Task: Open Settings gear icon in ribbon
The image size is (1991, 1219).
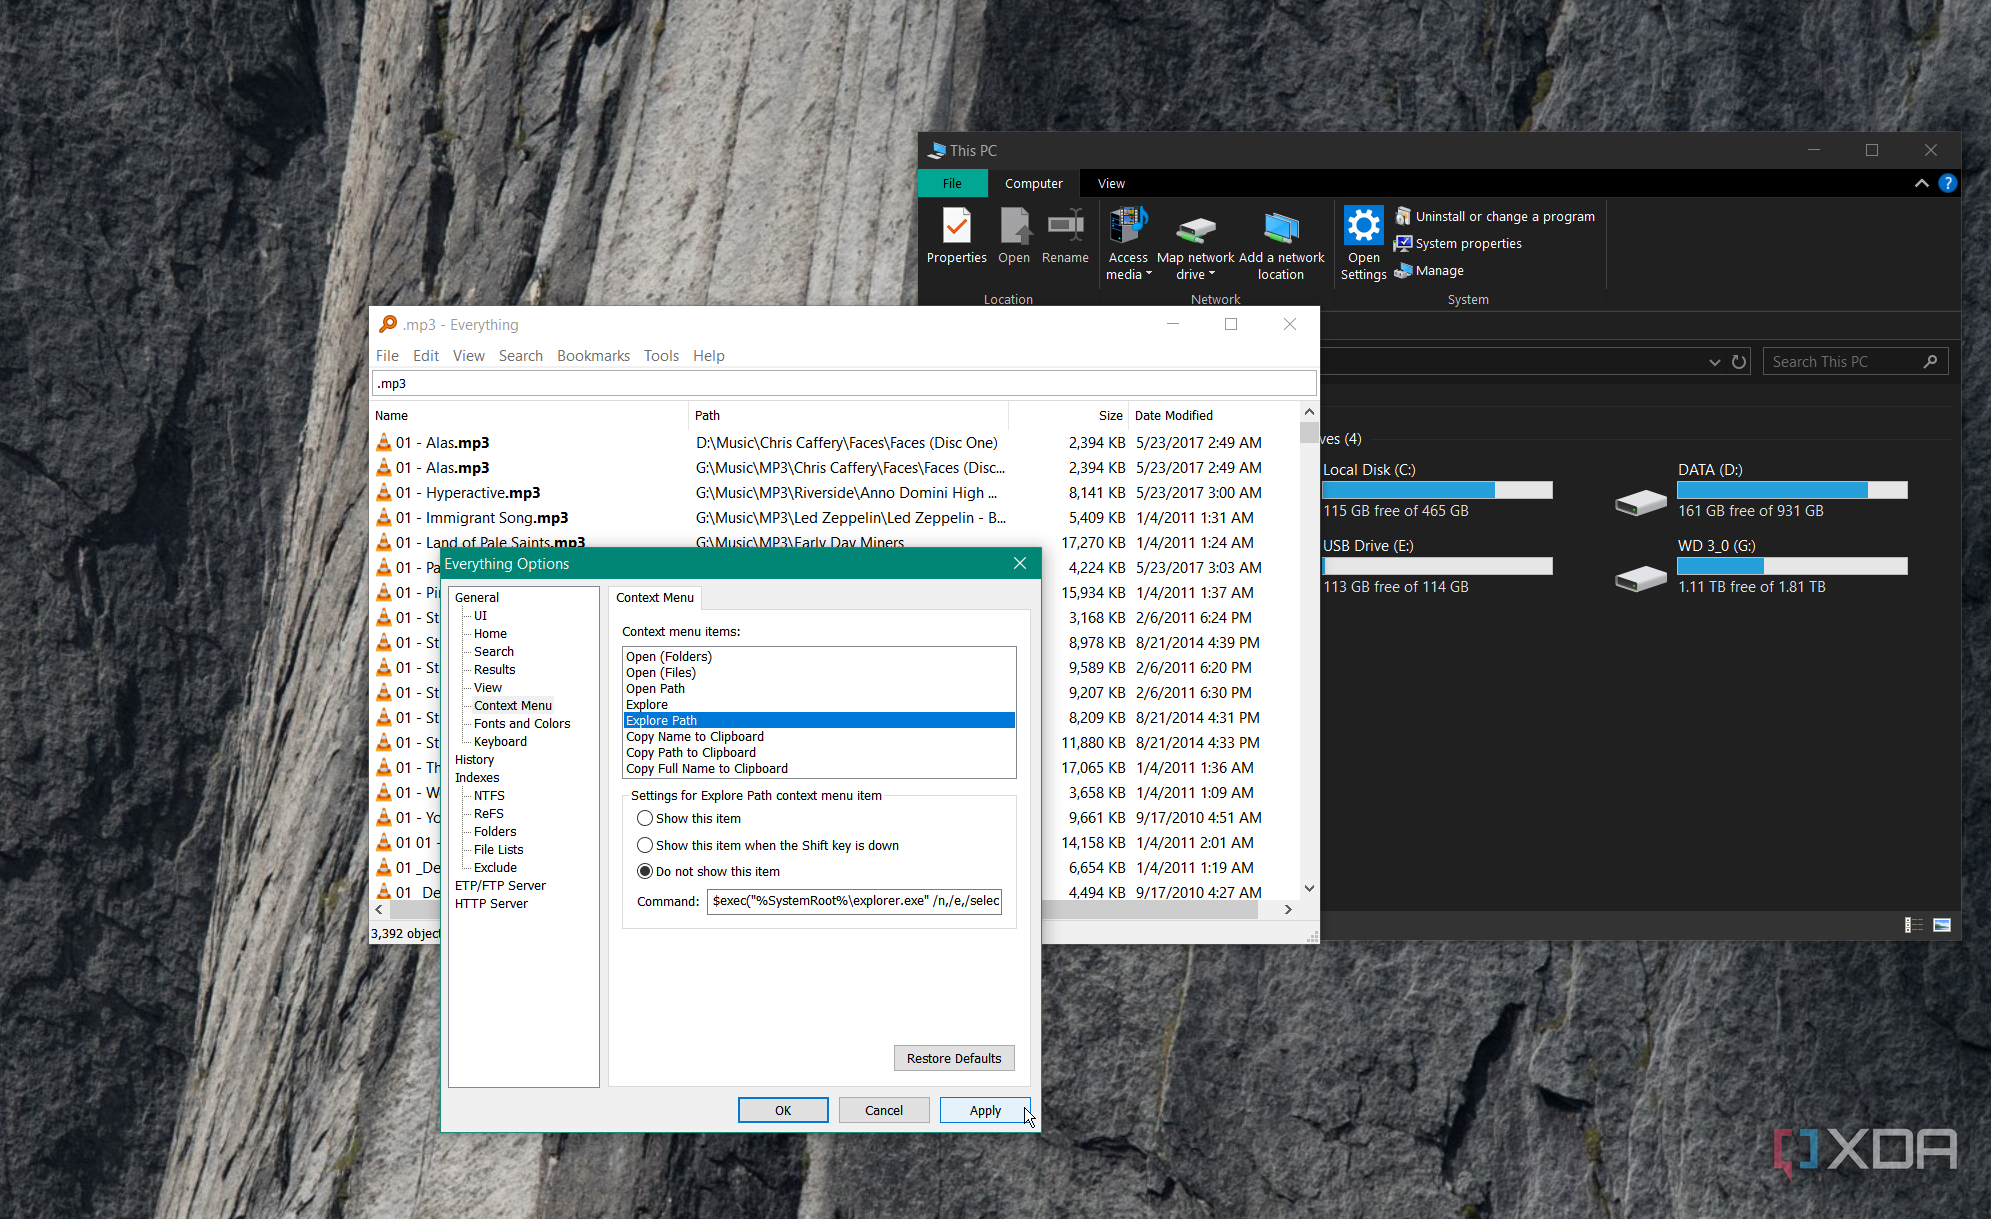Action: click(x=1363, y=226)
